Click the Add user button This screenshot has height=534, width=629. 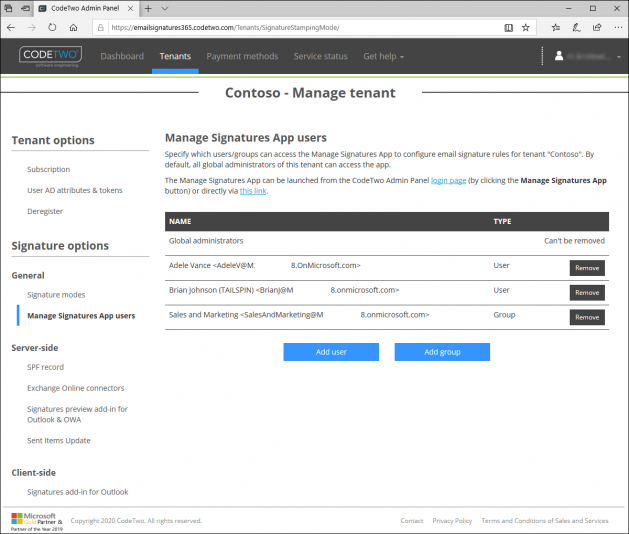[331, 352]
